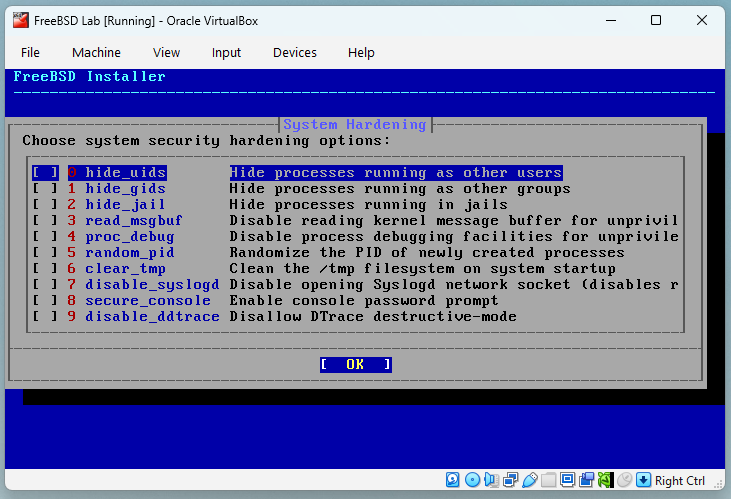Click 'Hide processes running as other groups' description
The width and height of the screenshot is (731, 499).
pos(400,188)
